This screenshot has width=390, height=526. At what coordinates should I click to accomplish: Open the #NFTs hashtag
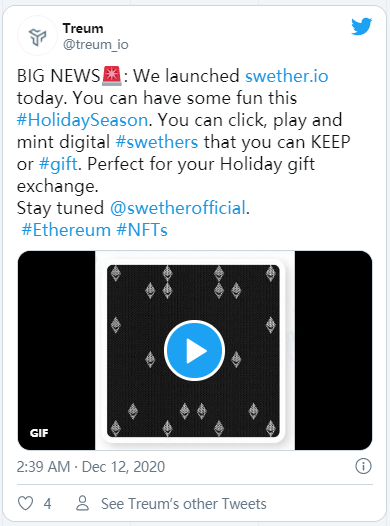point(142,230)
